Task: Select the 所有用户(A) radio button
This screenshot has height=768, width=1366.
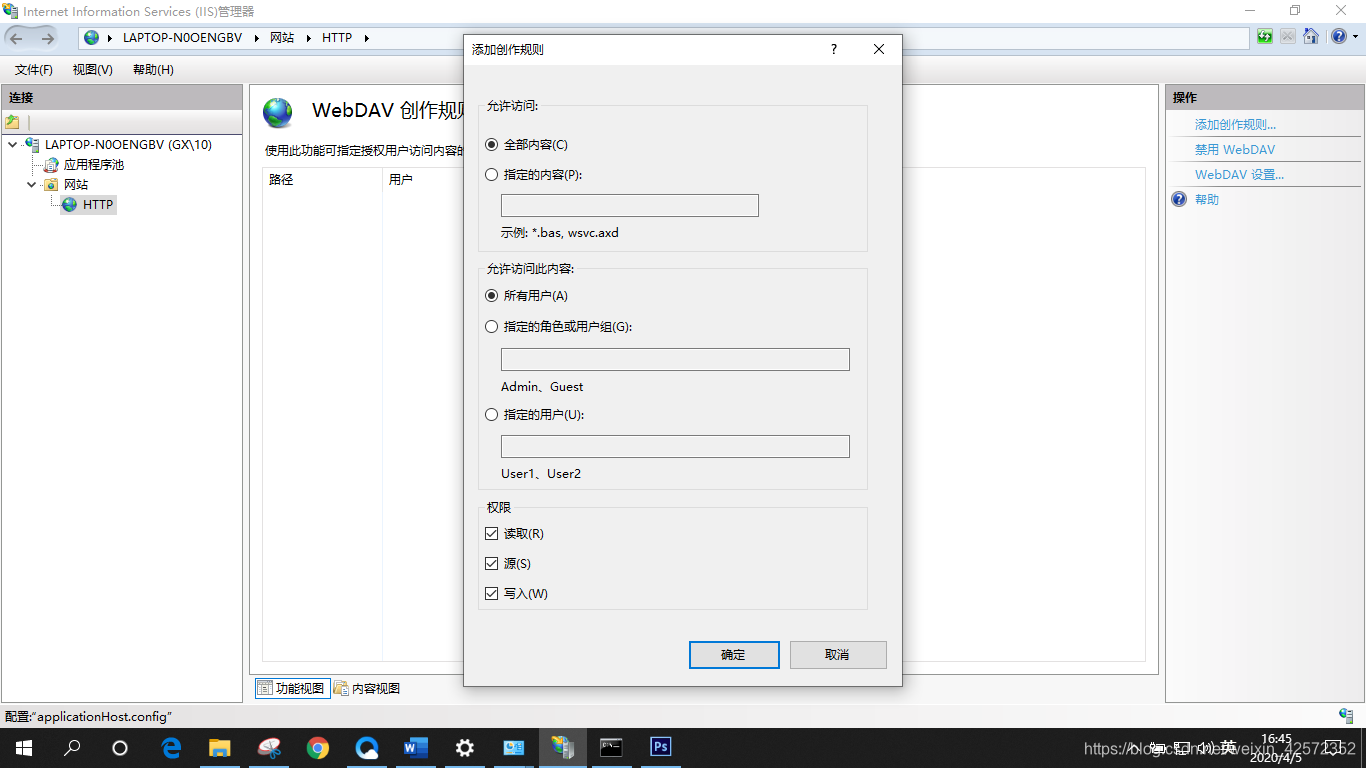Action: click(x=491, y=296)
